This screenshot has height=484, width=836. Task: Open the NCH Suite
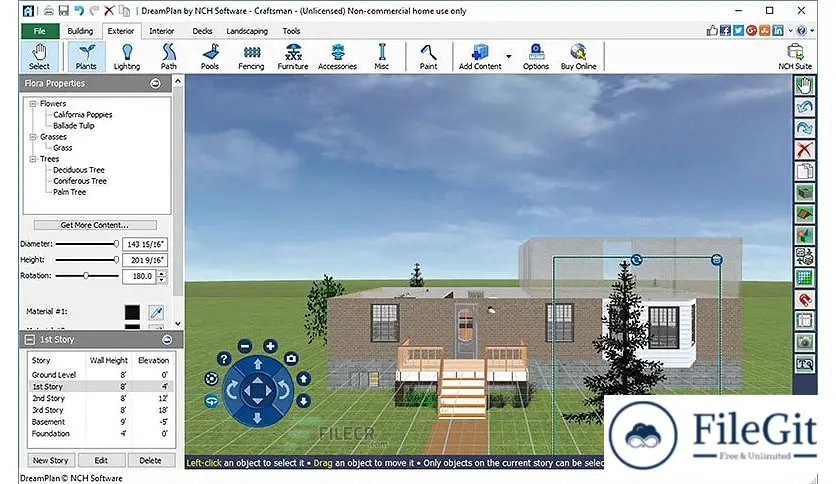coord(795,57)
